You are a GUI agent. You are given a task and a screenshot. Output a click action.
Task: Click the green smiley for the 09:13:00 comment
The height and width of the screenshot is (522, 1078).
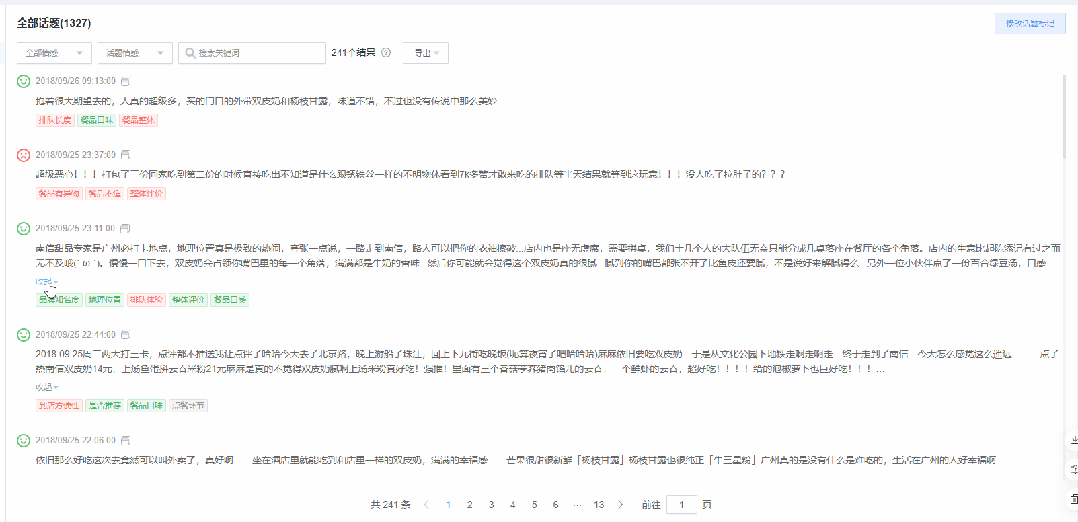(23, 81)
